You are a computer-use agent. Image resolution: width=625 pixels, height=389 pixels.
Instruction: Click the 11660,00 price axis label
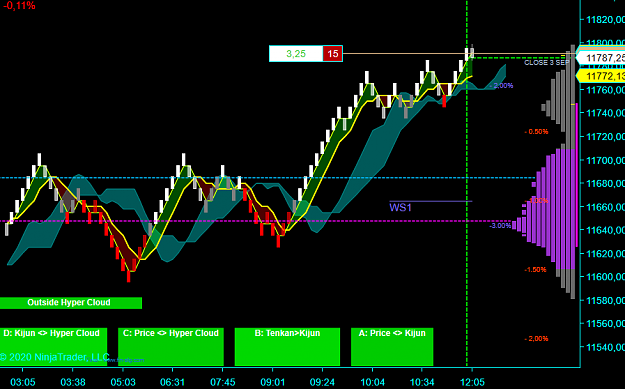605,207
